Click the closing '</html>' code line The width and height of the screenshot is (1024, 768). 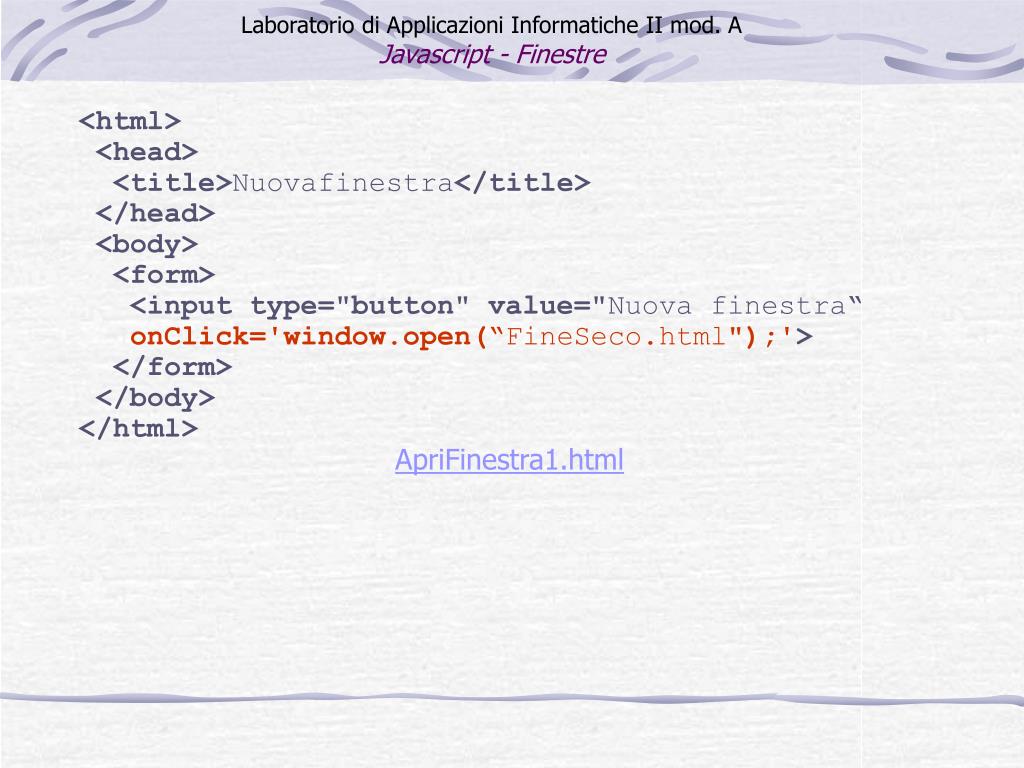tap(138, 429)
